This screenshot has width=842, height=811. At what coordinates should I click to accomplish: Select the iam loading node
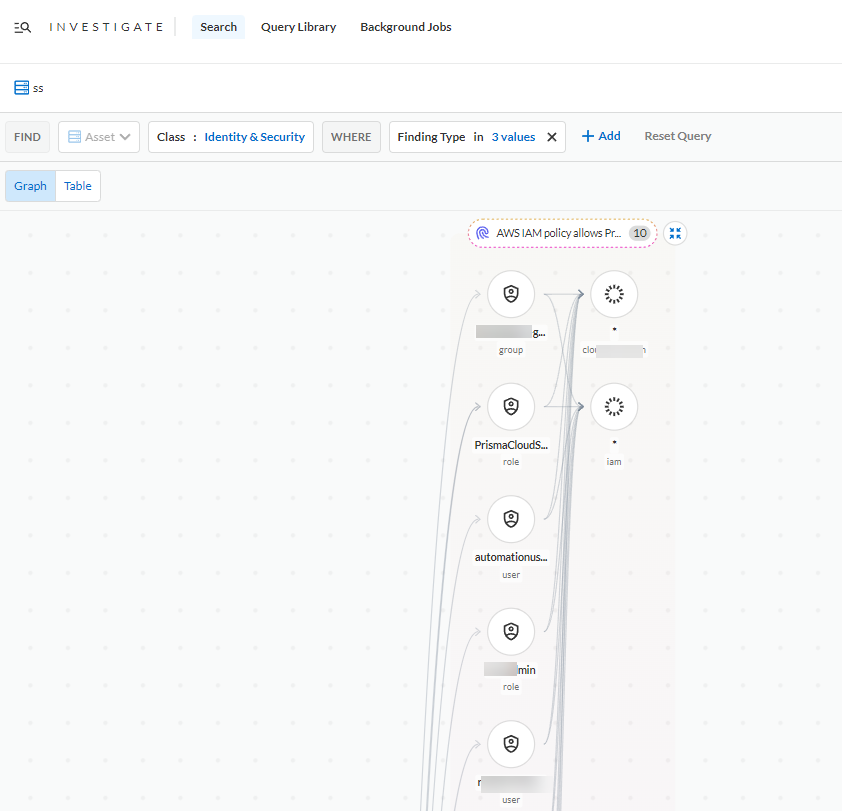point(614,407)
